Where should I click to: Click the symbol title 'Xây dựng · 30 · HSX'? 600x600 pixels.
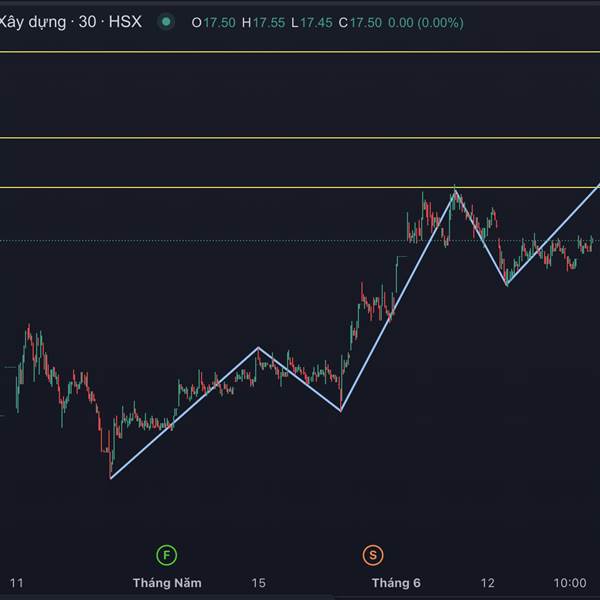(71, 22)
